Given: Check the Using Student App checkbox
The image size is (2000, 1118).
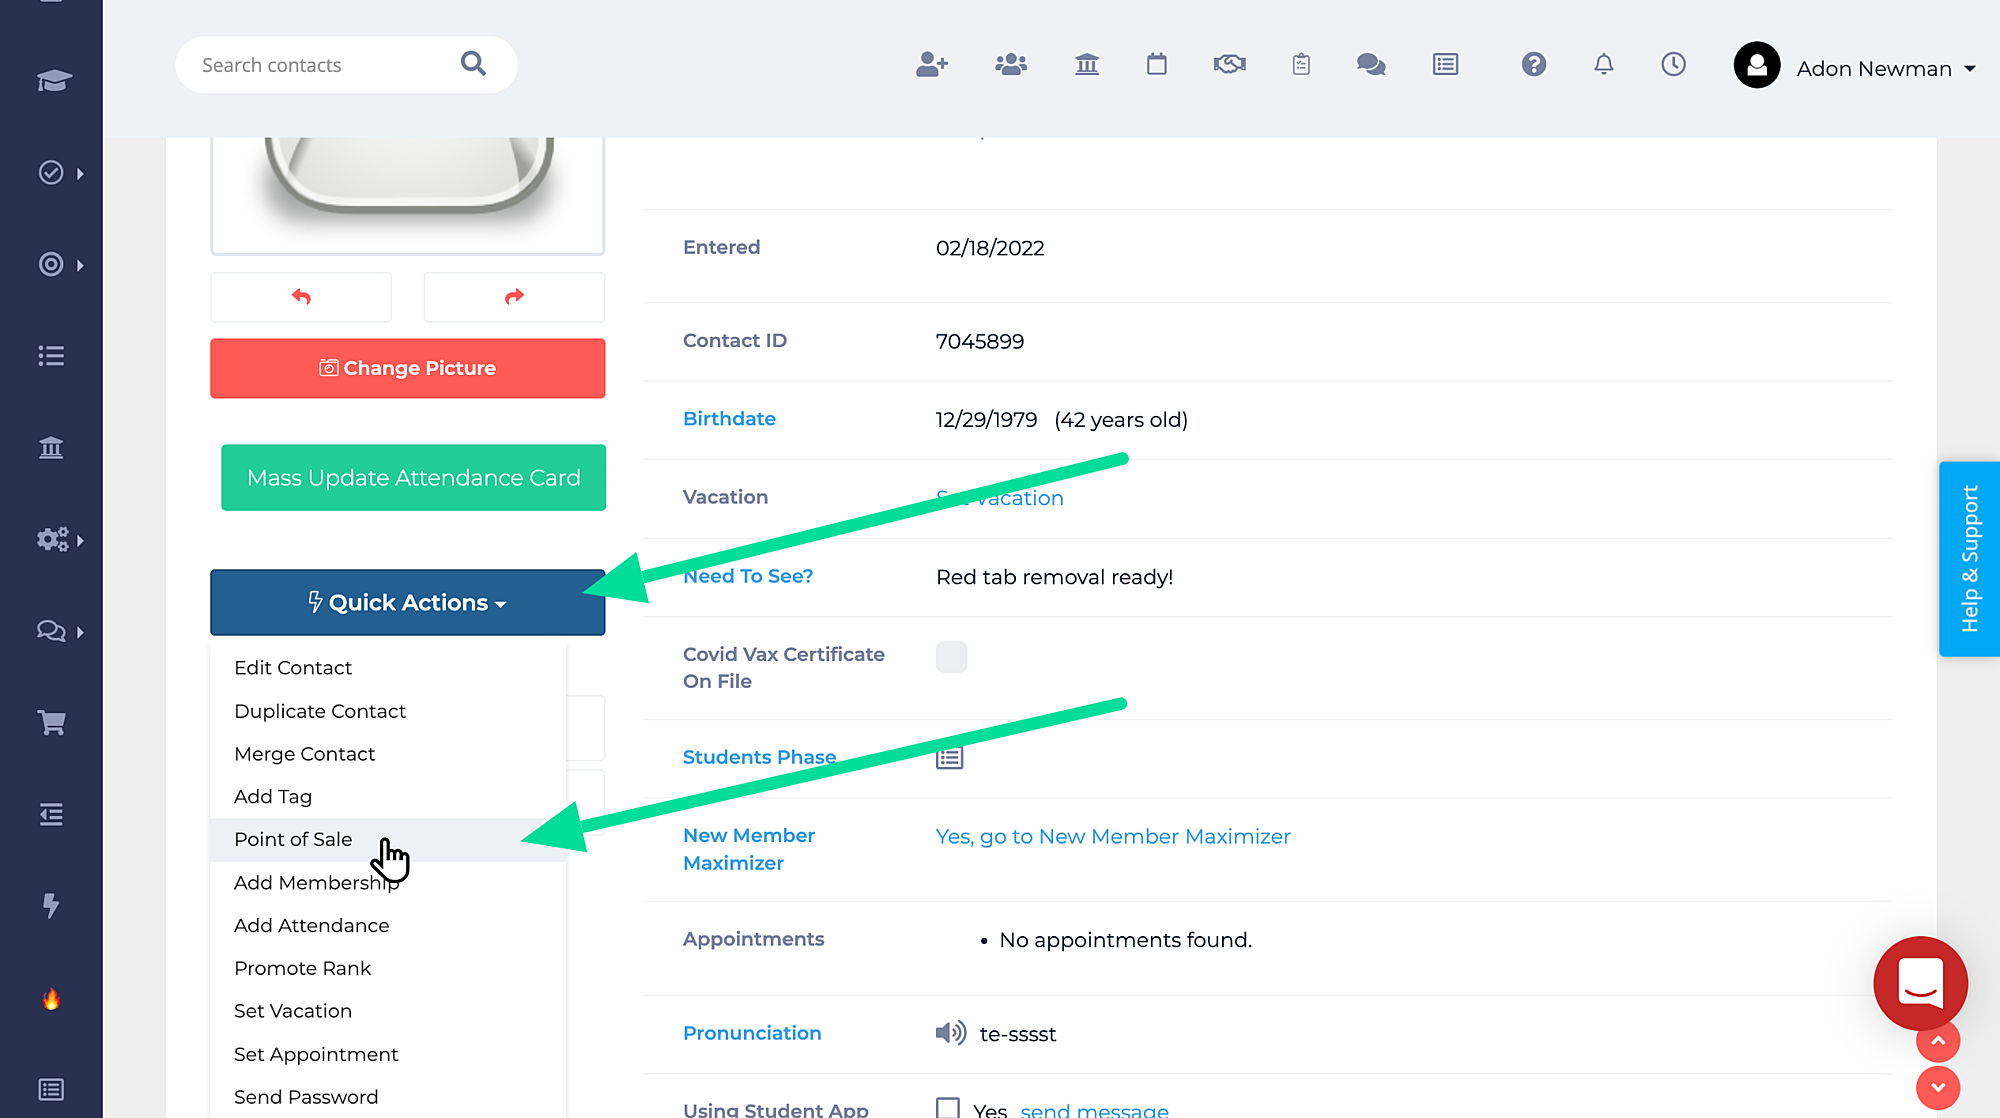Looking at the screenshot, I should pos(946,1107).
